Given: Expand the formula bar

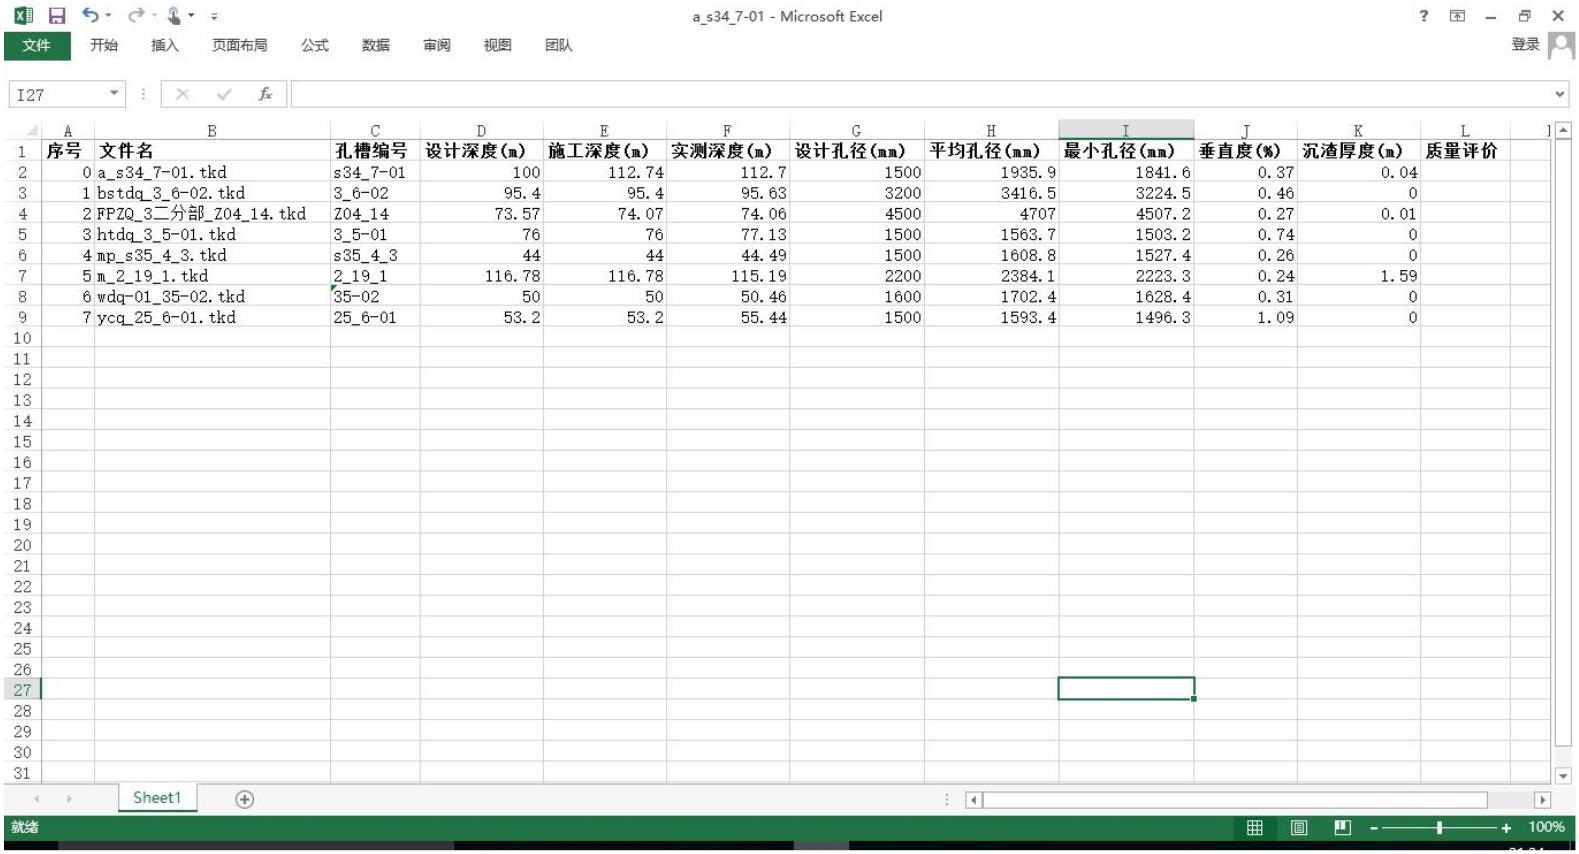Looking at the screenshot, I should tap(1559, 94).
